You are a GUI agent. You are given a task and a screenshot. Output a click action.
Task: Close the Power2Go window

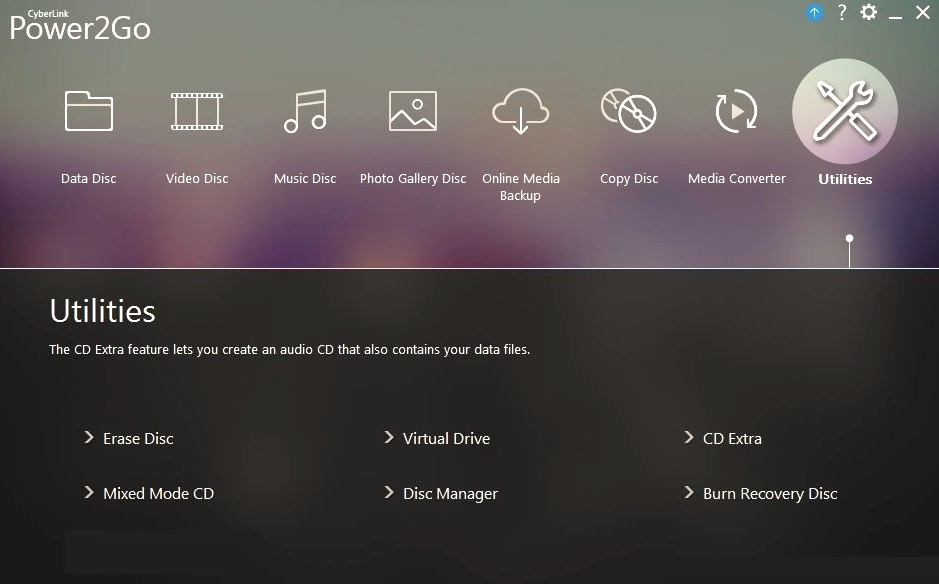point(923,12)
